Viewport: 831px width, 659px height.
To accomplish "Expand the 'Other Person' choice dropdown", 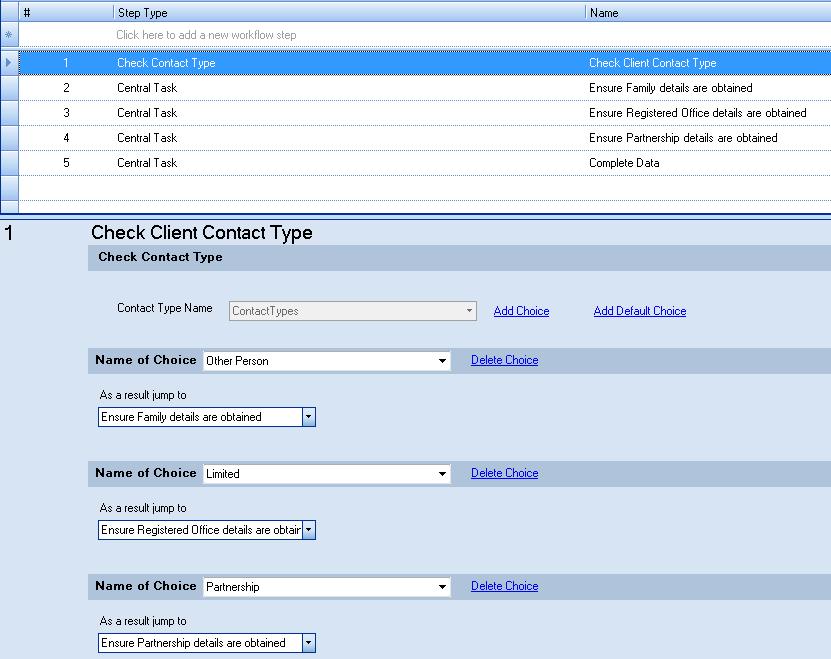I will pos(442,361).
